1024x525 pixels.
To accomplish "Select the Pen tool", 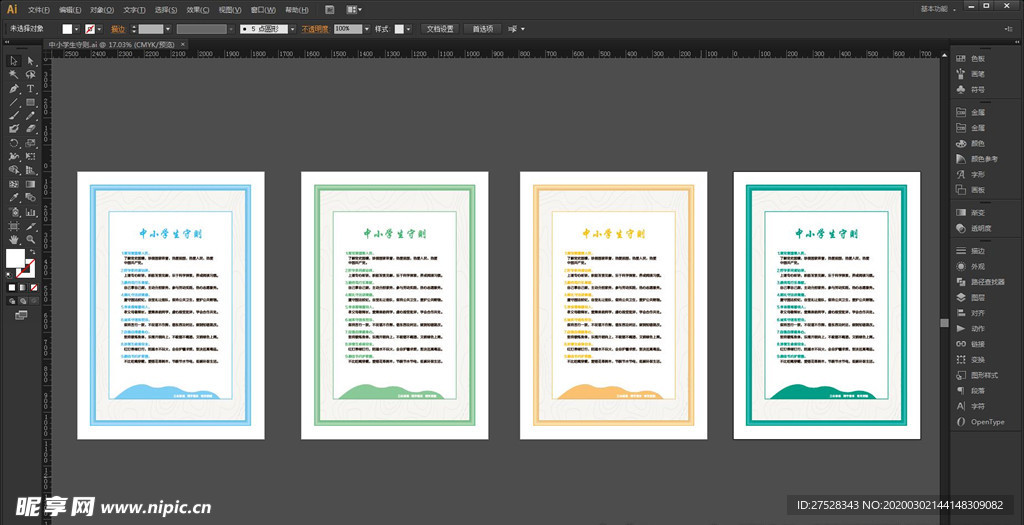I will (x=14, y=89).
